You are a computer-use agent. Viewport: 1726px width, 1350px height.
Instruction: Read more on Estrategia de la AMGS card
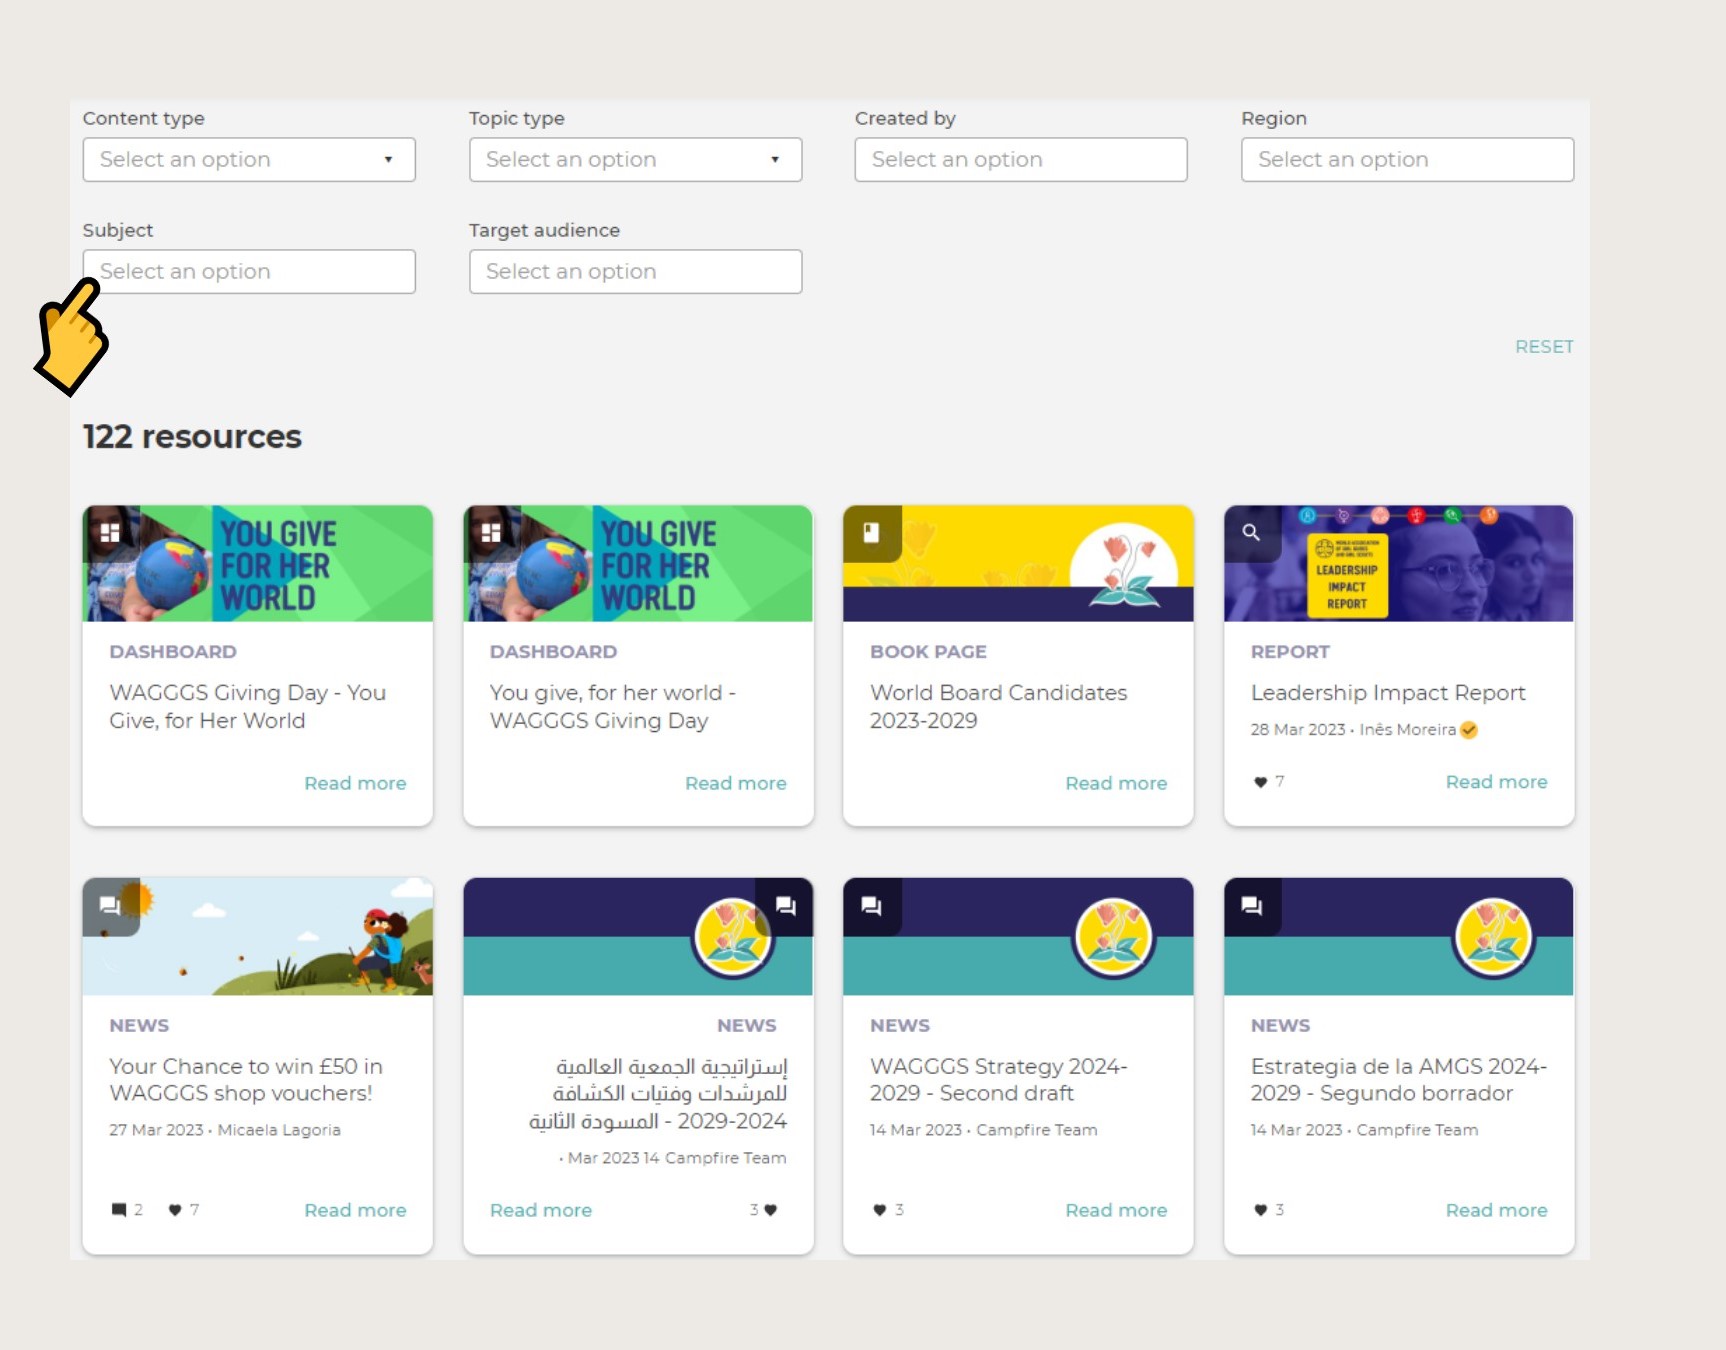[x=1496, y=1210]
